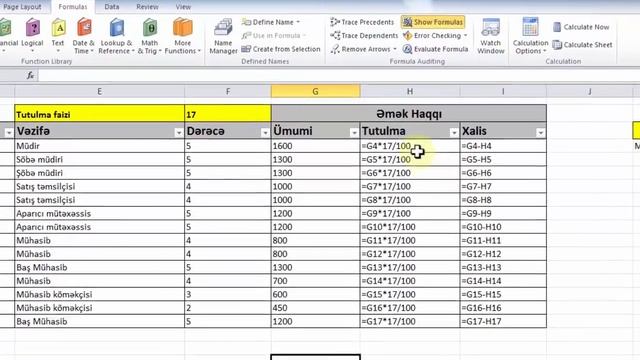
Task: Open the More Functions library
Action: 182,36
